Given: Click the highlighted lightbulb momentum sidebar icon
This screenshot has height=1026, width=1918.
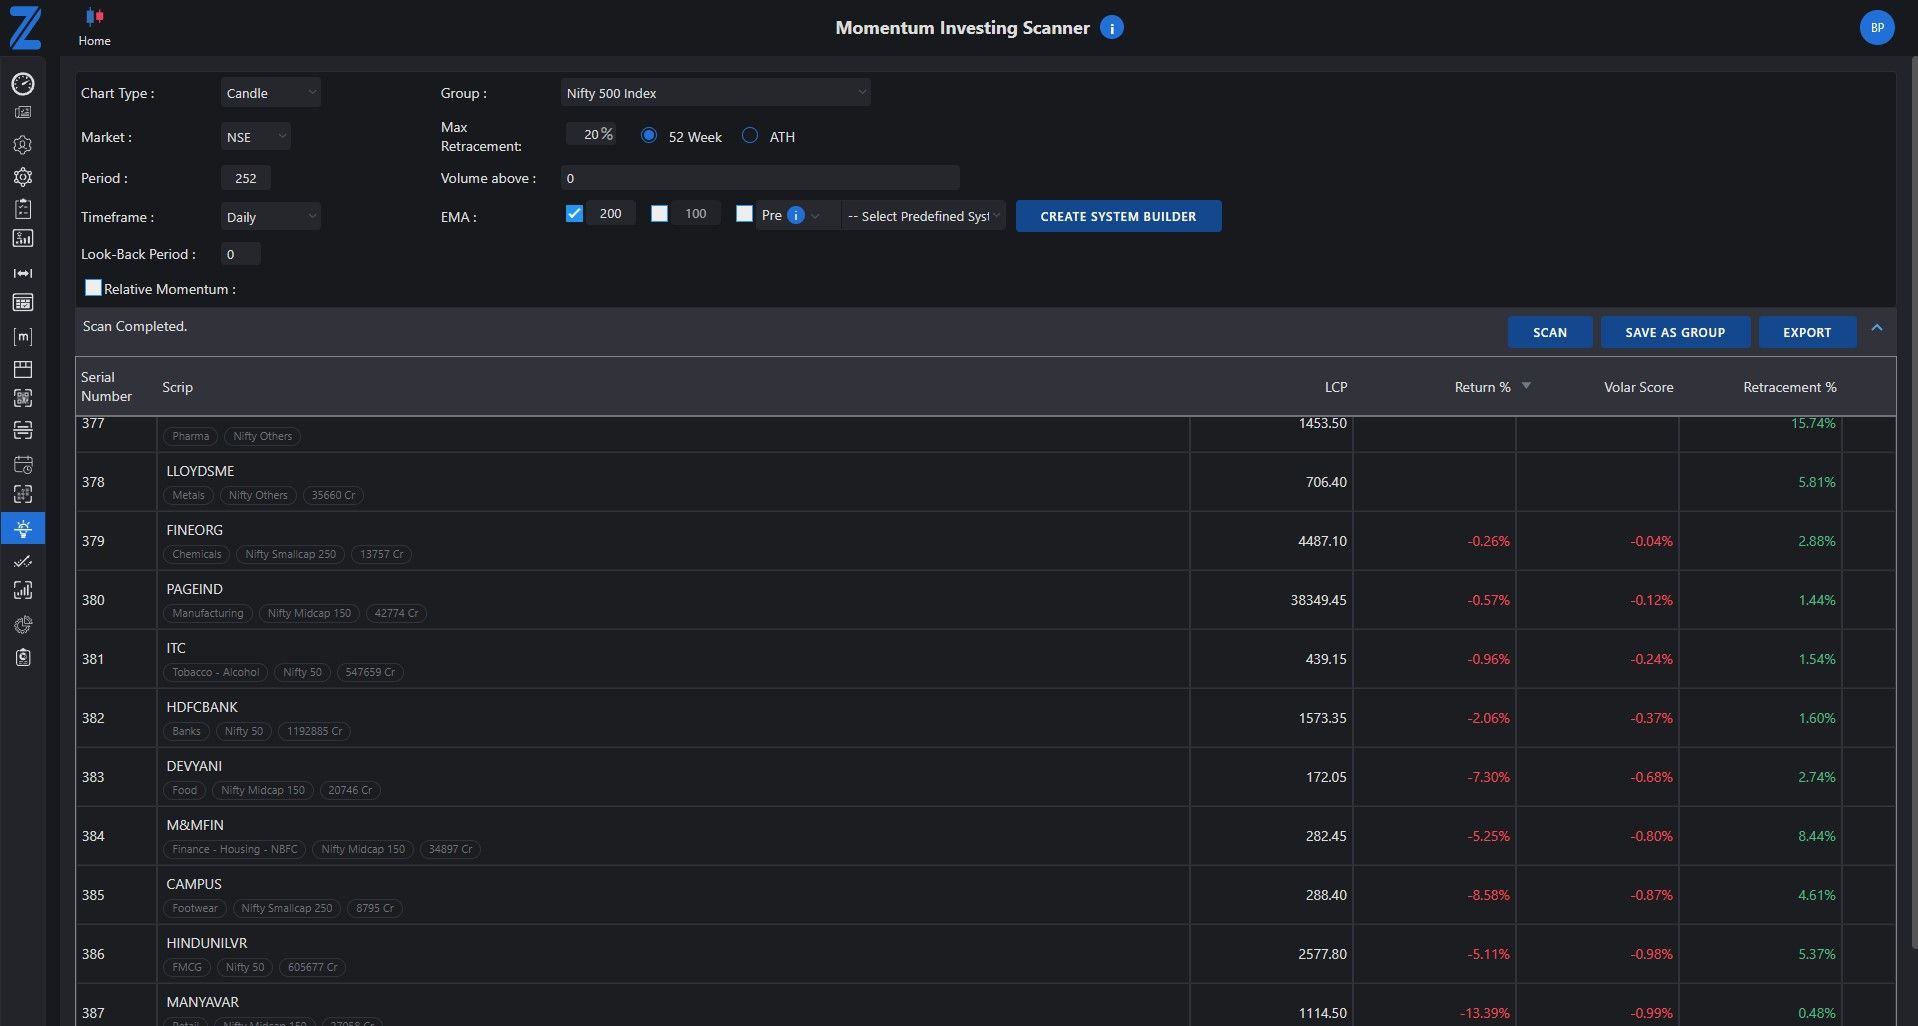Looking at the screenshot, I should (23, 528).
